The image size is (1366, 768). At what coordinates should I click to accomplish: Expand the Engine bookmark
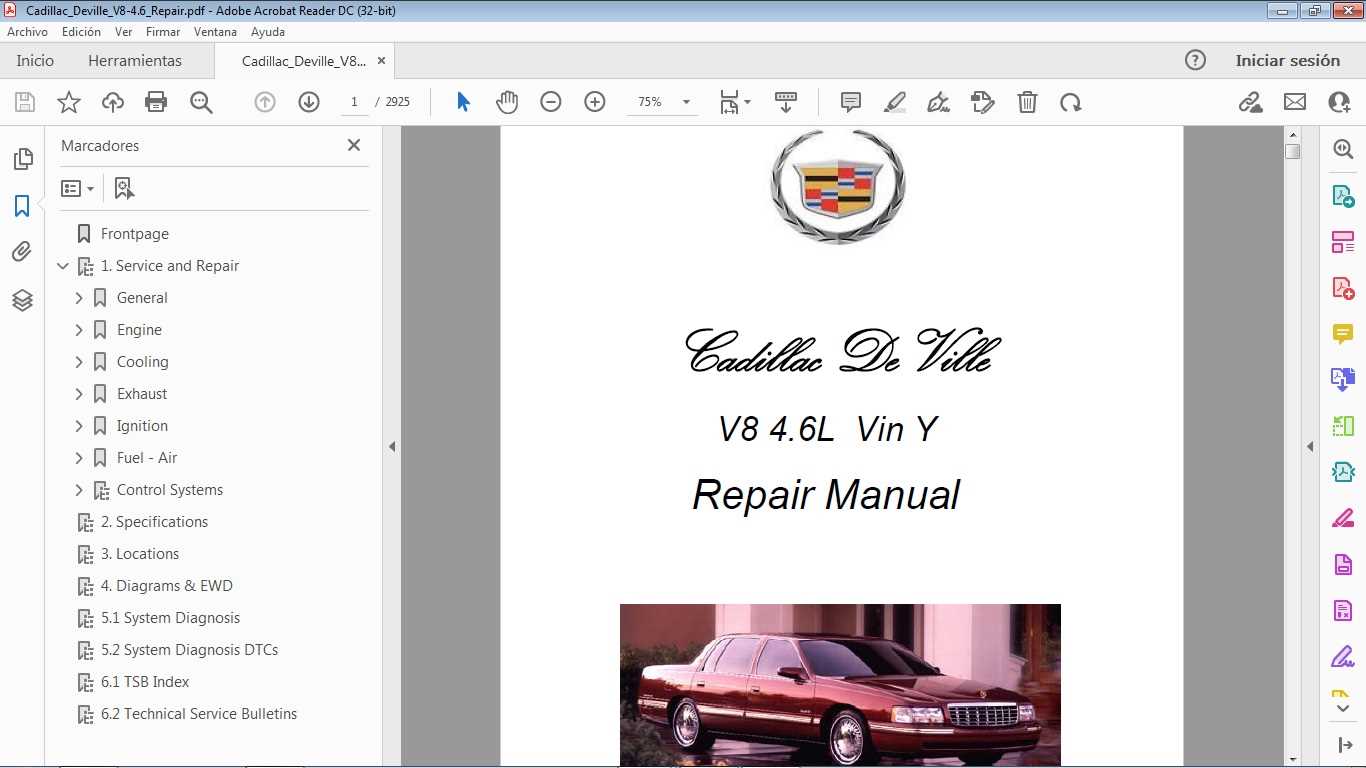(79, 330)
